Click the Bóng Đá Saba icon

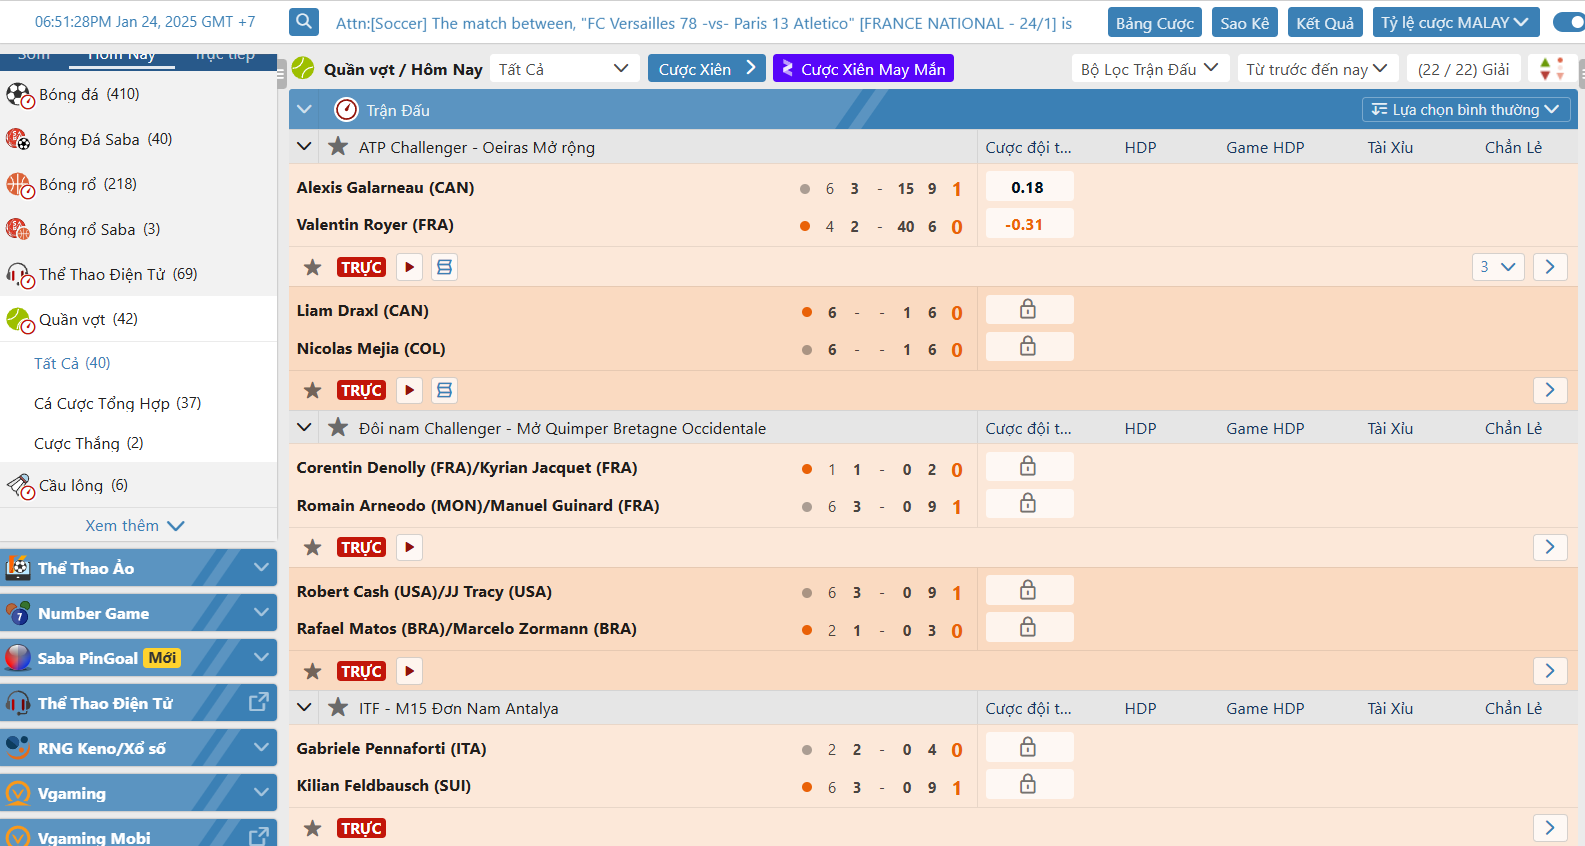pos(19,140)
